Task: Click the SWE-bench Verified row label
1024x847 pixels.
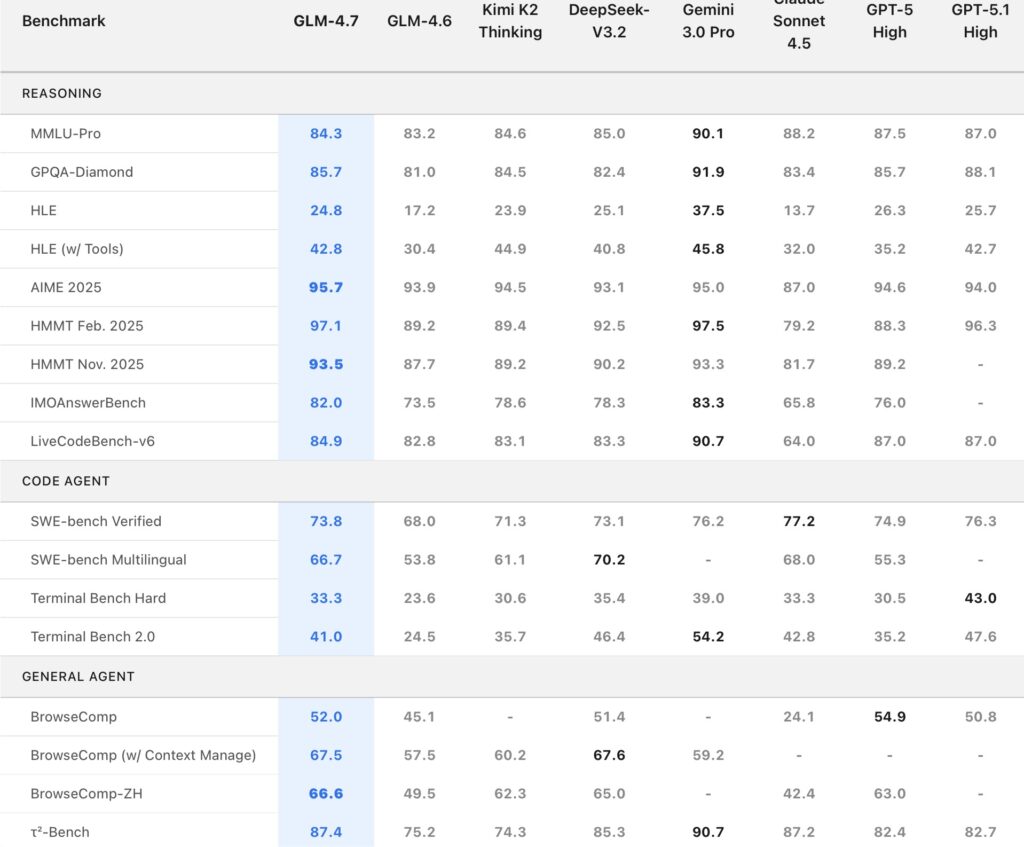Action: 96,521
